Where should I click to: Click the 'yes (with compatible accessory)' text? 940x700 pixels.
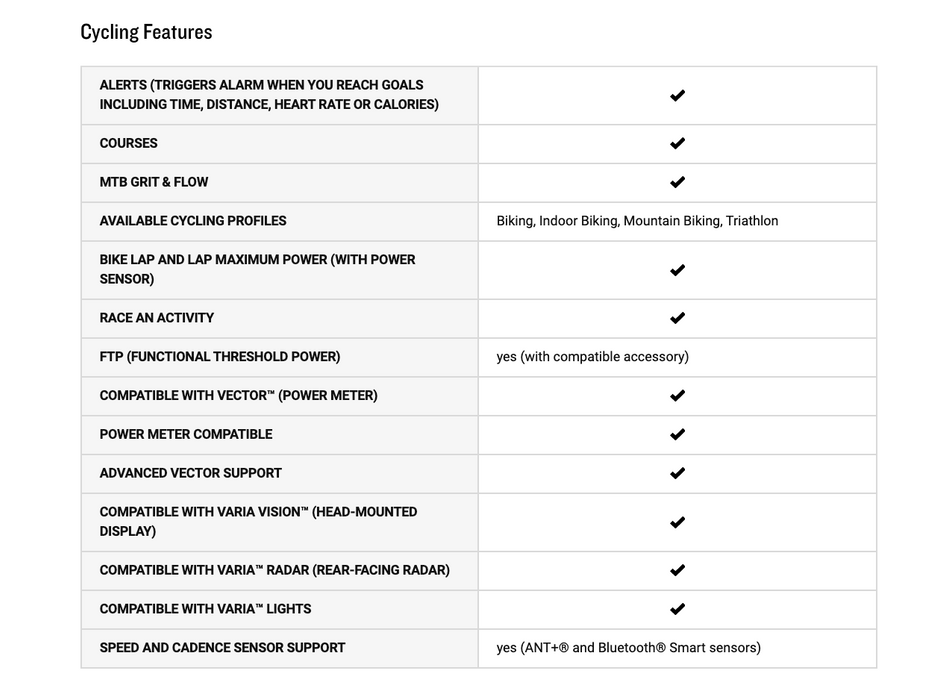592,357
